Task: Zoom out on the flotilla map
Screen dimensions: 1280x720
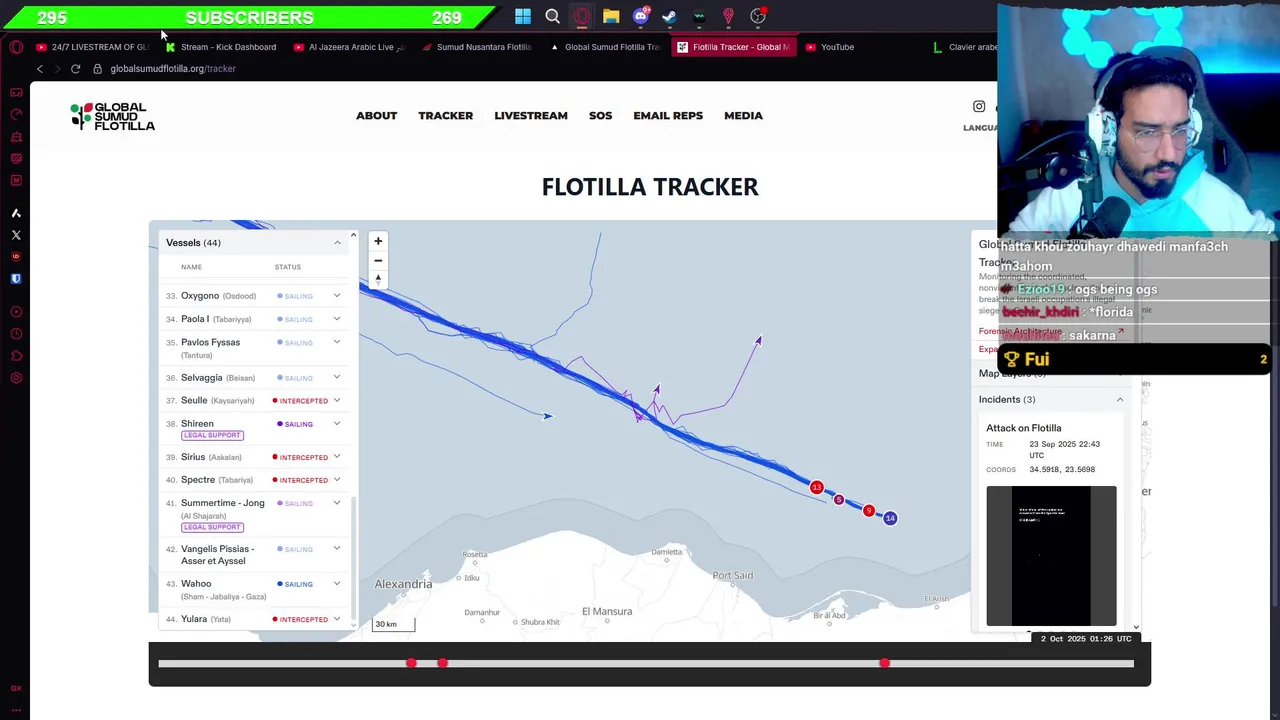Action: point(378,260)
